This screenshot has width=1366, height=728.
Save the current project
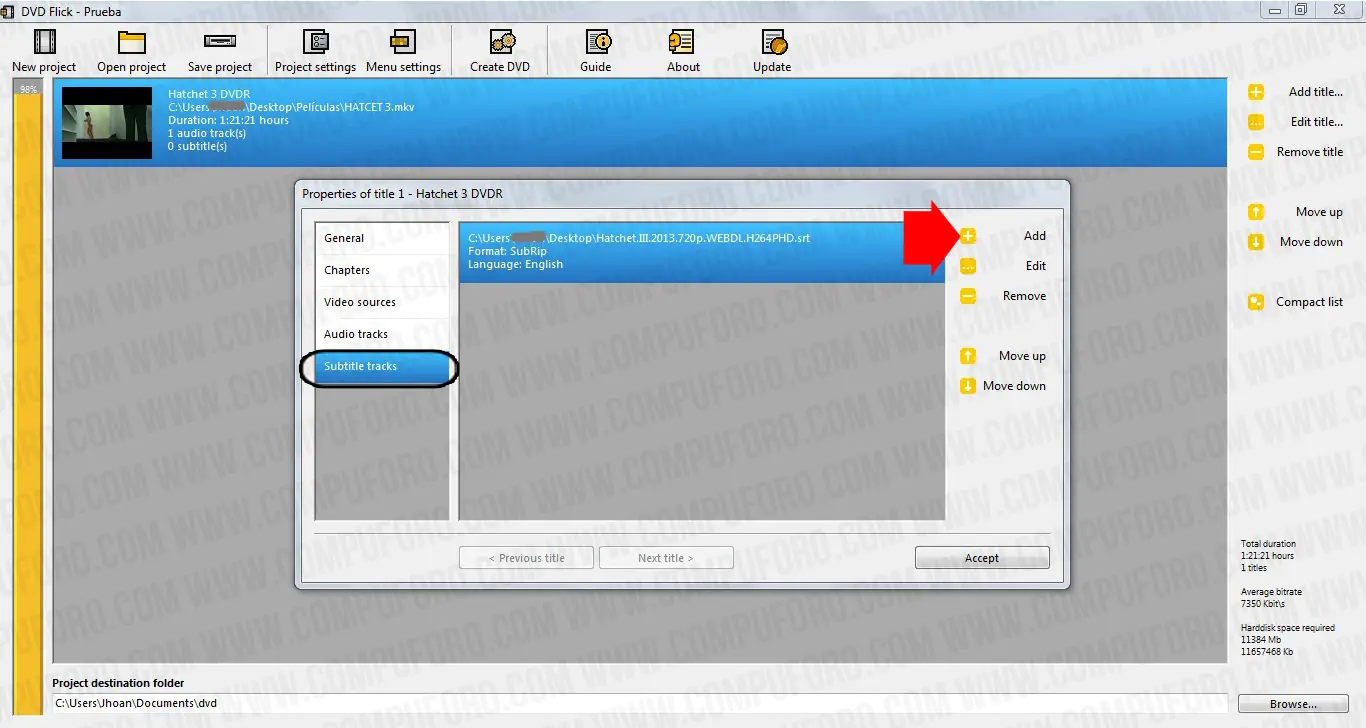pos(219,50)
